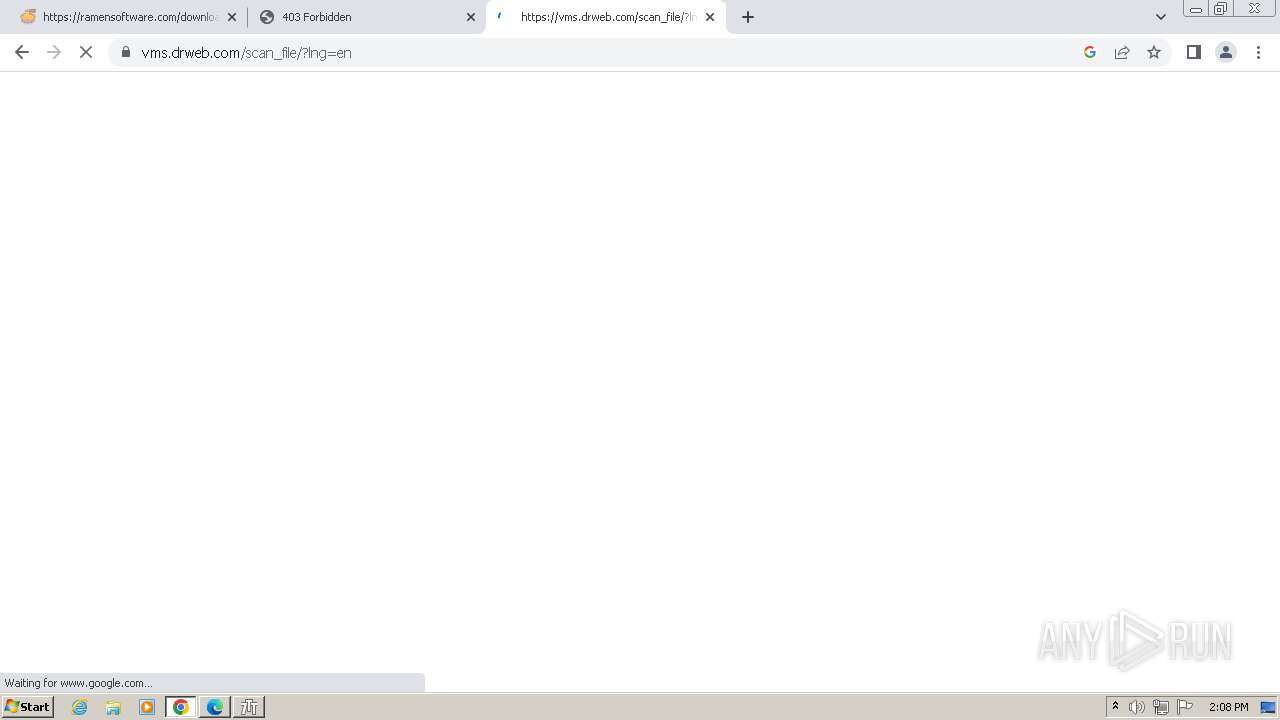
Task: Toggle the side panel
Action: point(1193,52)
